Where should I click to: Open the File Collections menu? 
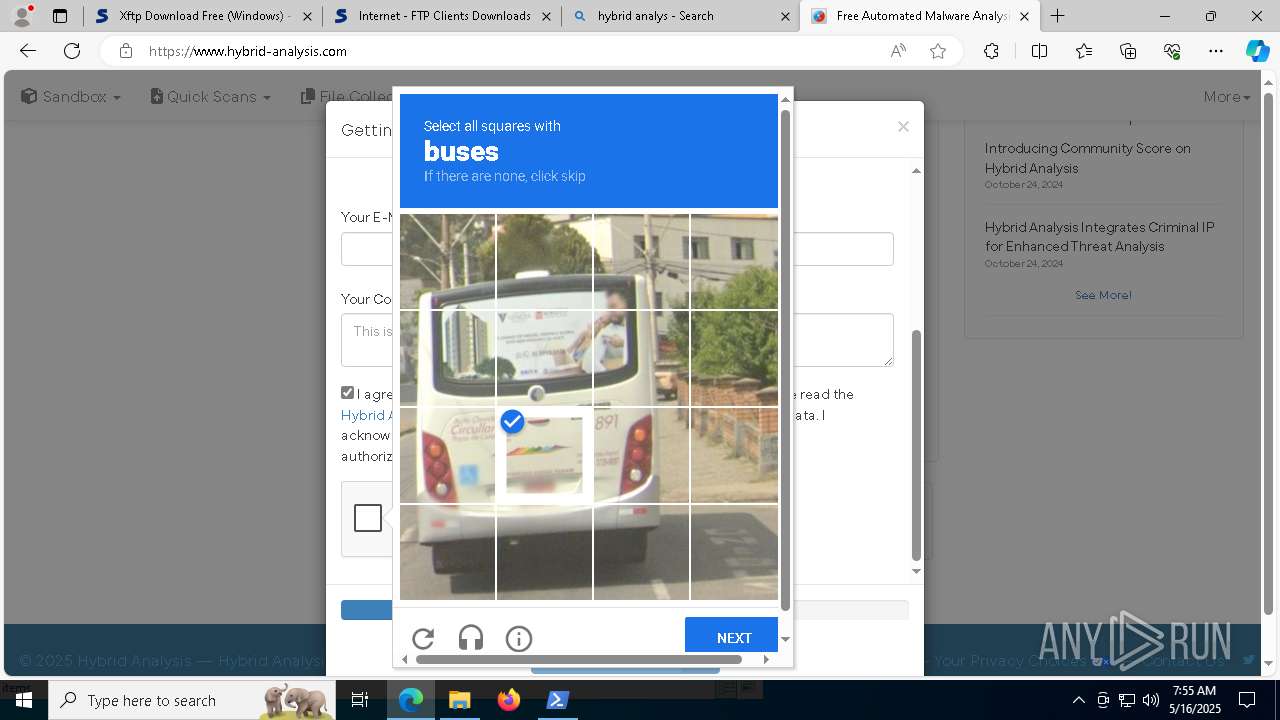pyautogui.click(x=347, y=97)
